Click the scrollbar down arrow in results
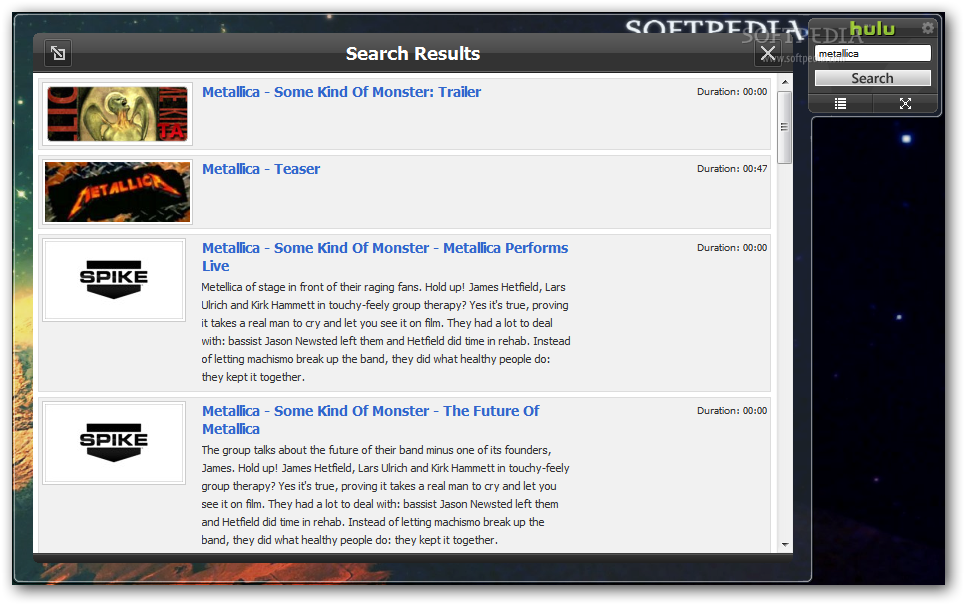965x605 pixels. (785, 545)
